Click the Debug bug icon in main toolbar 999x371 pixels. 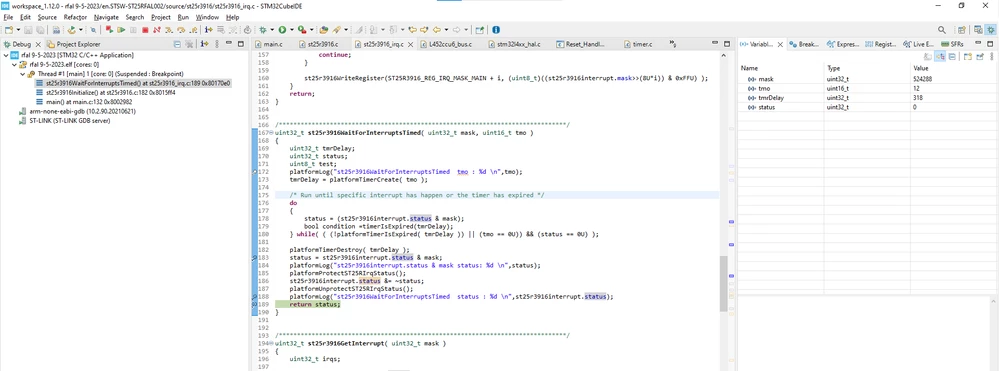click(262, 29)
